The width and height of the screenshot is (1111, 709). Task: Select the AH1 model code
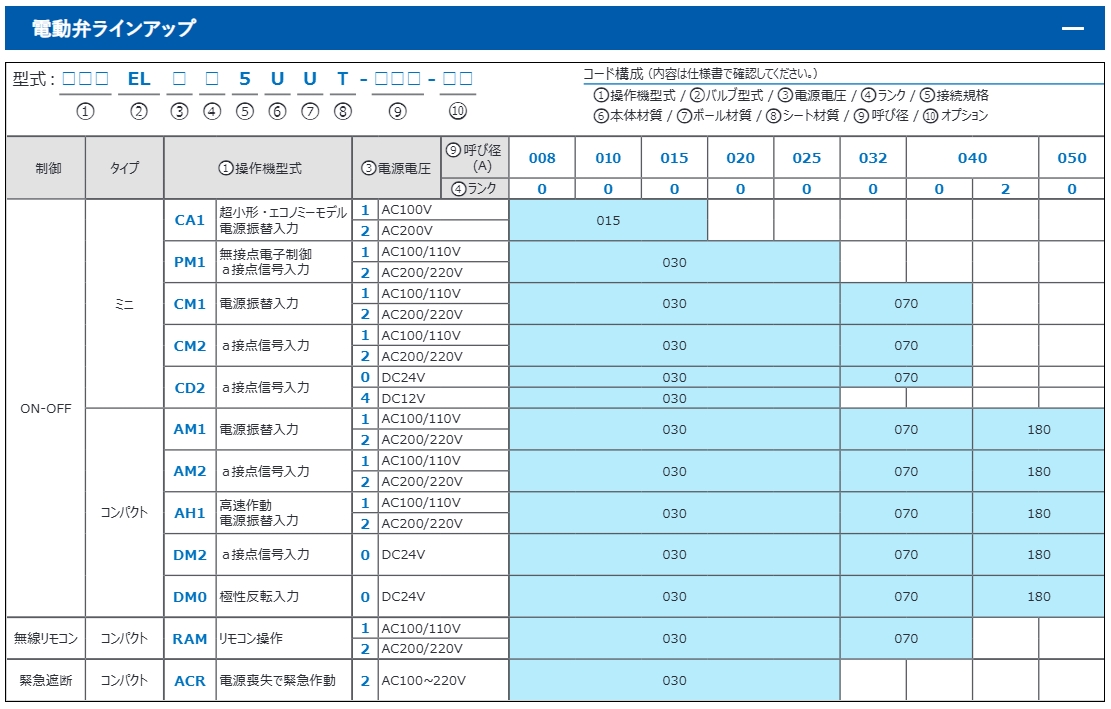tap(190, 513)
